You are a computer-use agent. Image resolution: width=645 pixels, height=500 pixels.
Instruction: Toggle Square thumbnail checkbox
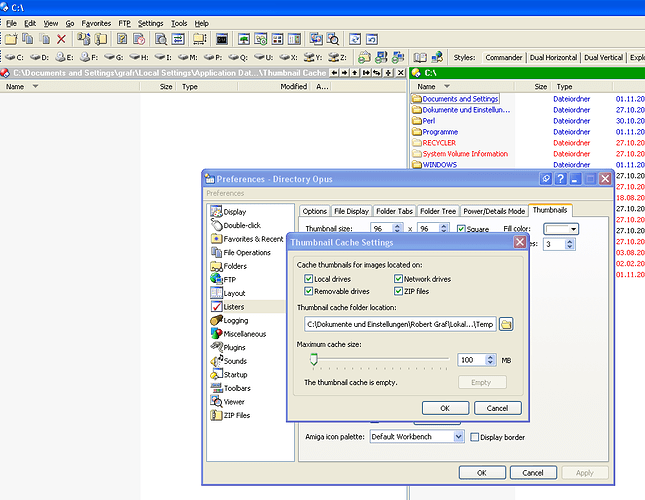point(461,229)
